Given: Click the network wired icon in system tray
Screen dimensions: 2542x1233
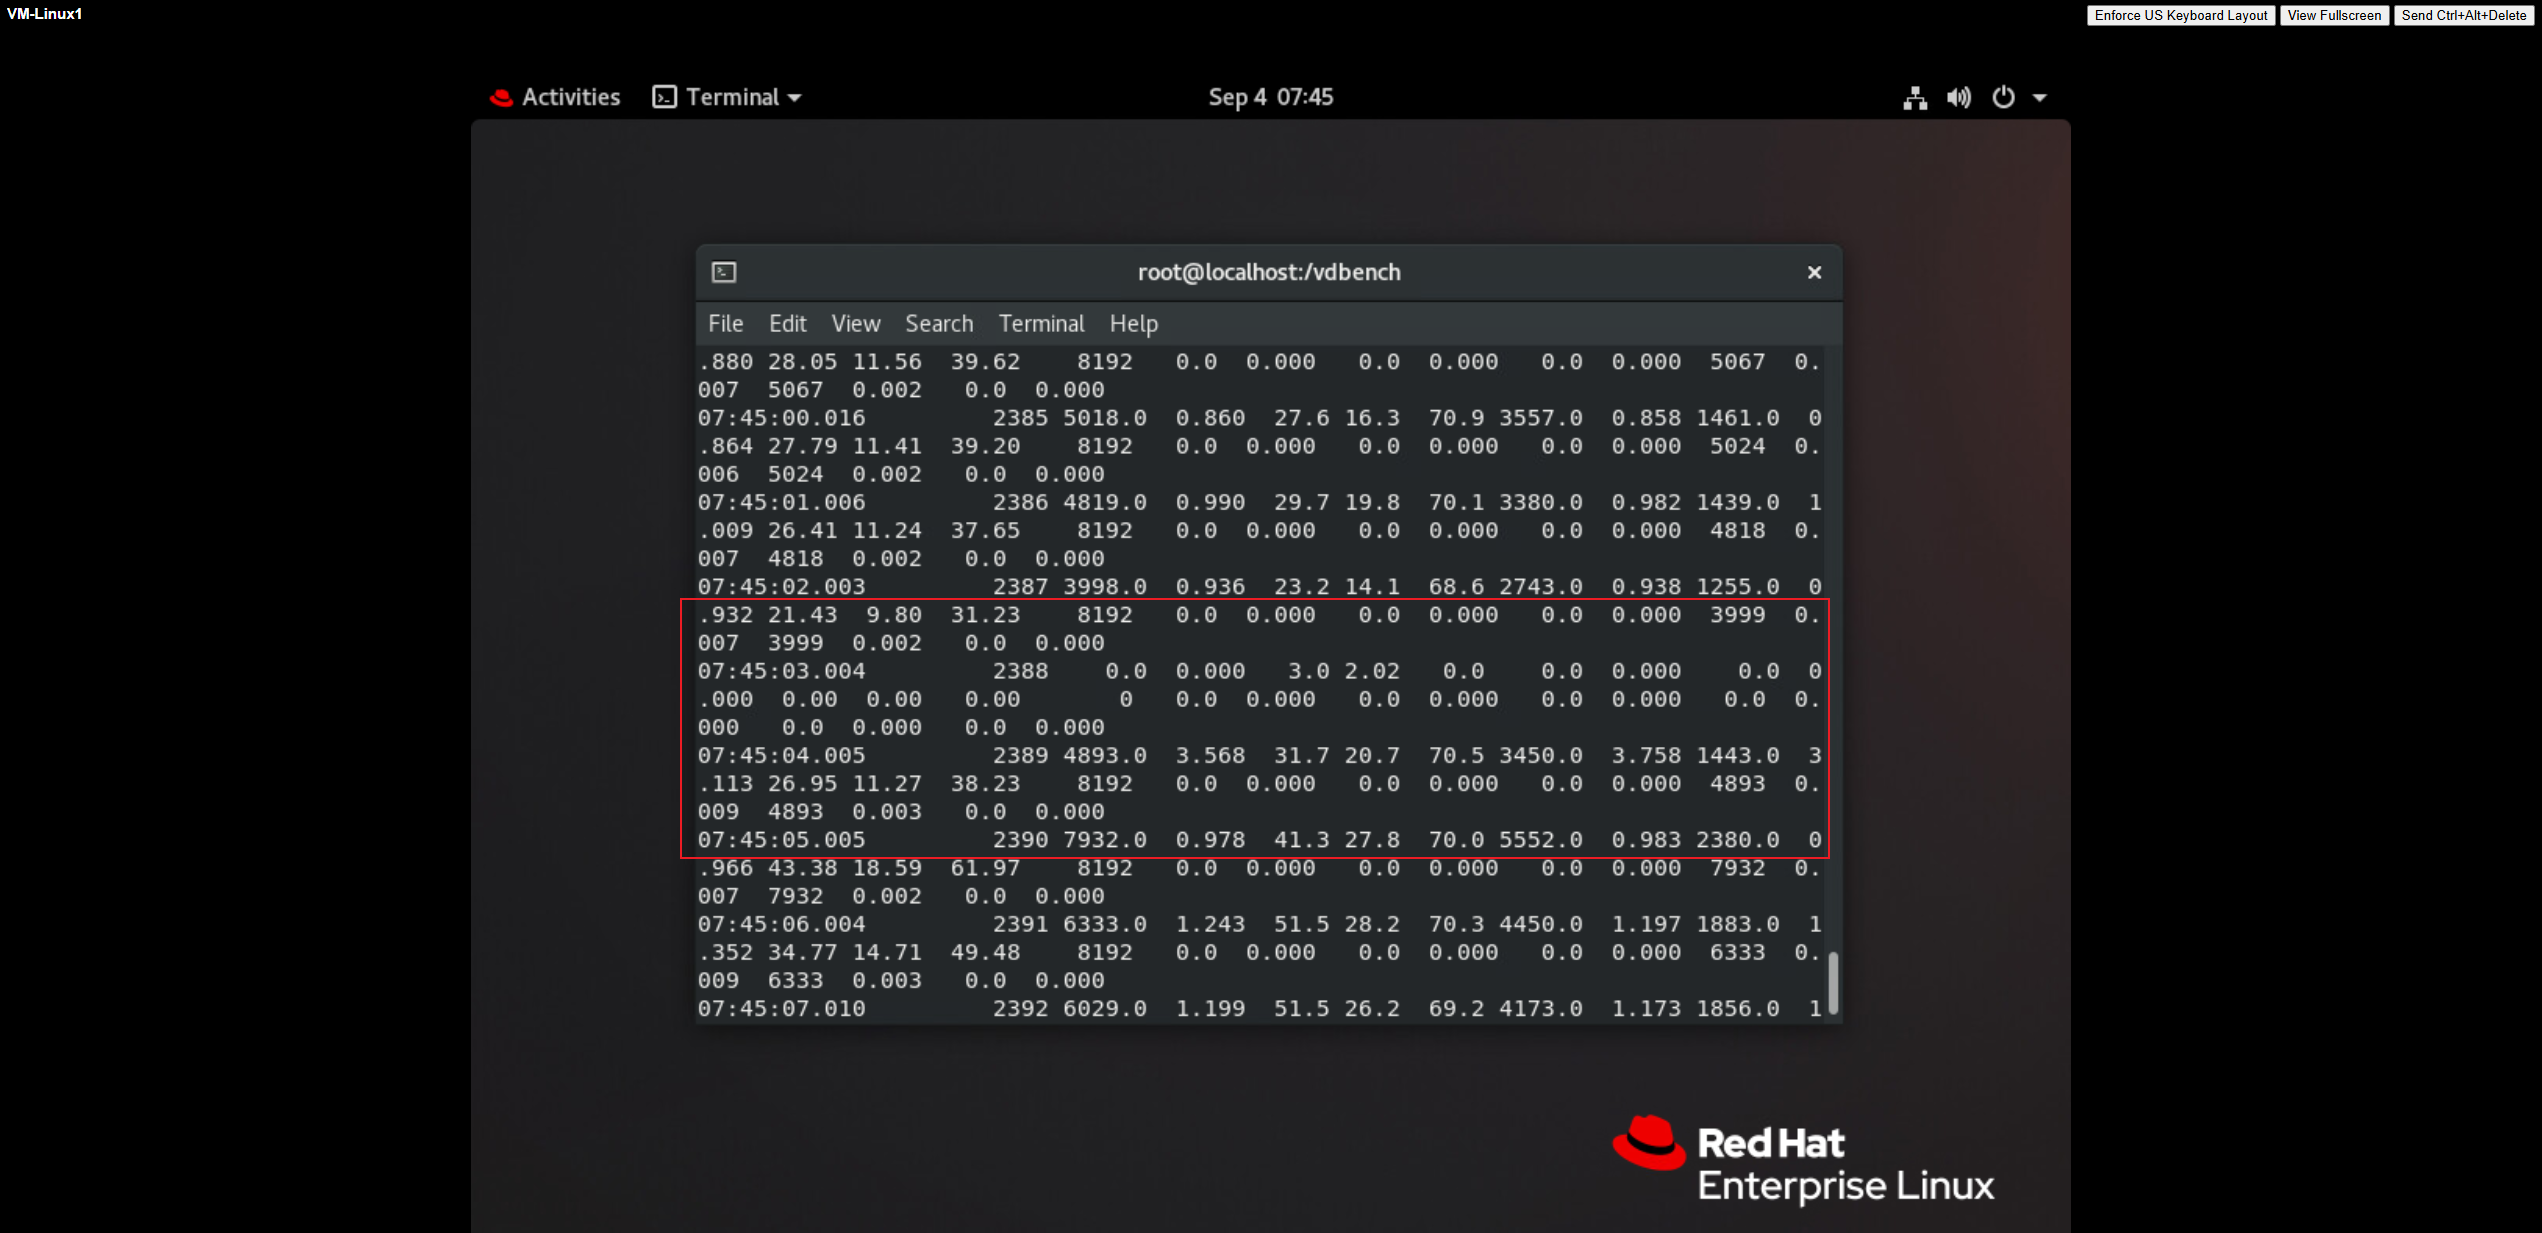Looking at the screenshot, I should 1914,98.
